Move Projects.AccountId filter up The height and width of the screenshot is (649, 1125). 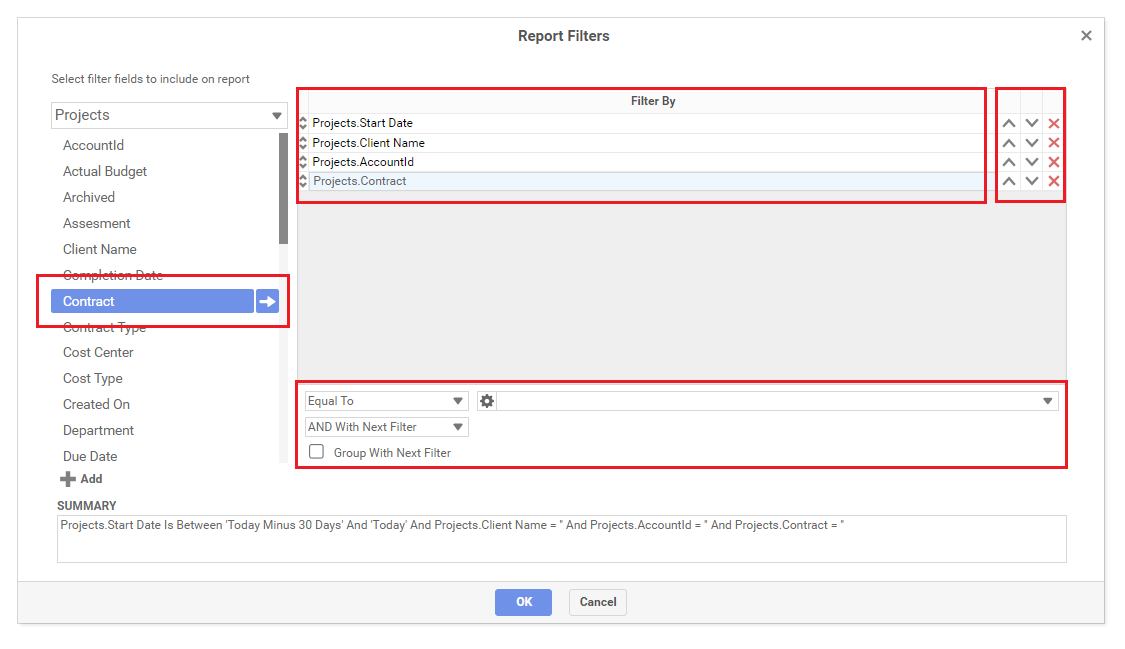tap(1009, 162)
